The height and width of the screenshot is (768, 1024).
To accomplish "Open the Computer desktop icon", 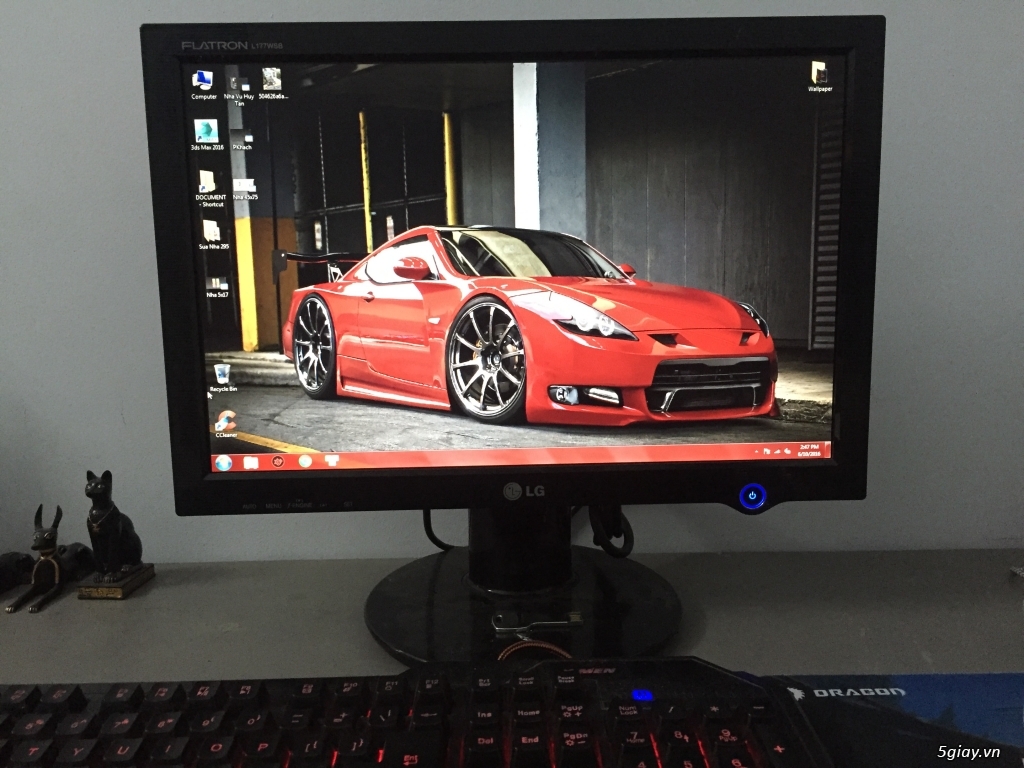I will tap(203, 81).
